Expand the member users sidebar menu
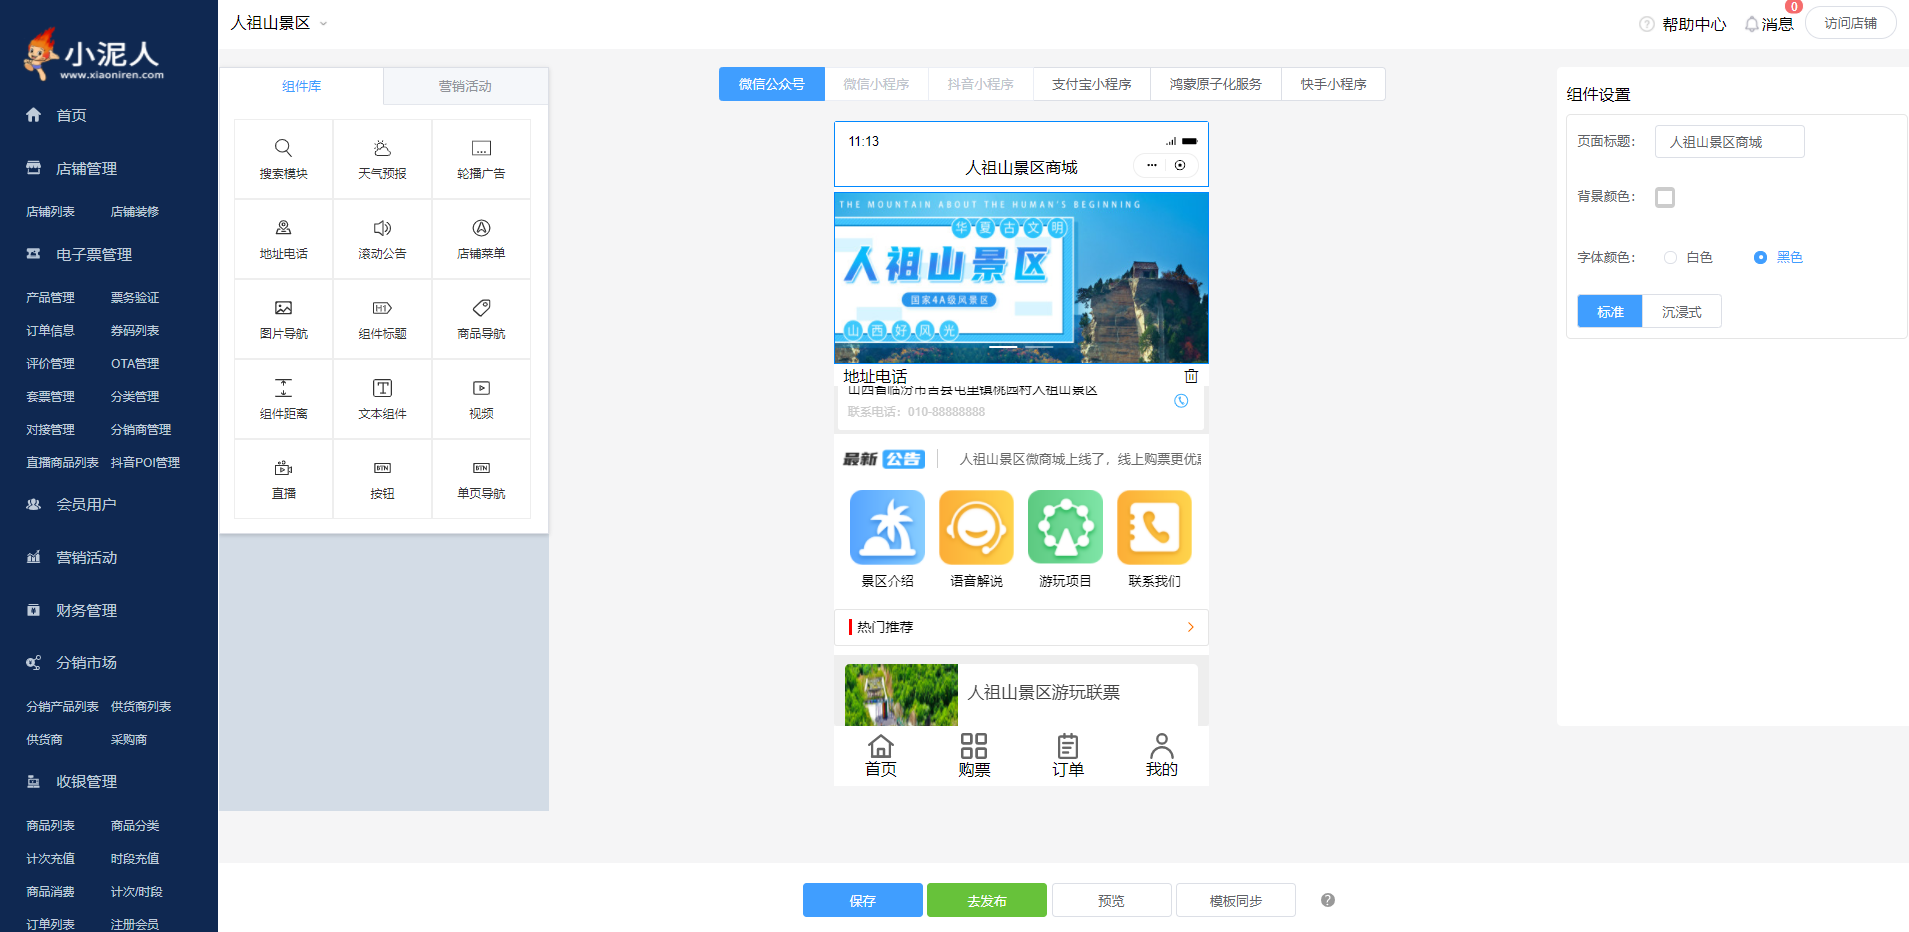 pyautogui.click(x=86, y=505)
